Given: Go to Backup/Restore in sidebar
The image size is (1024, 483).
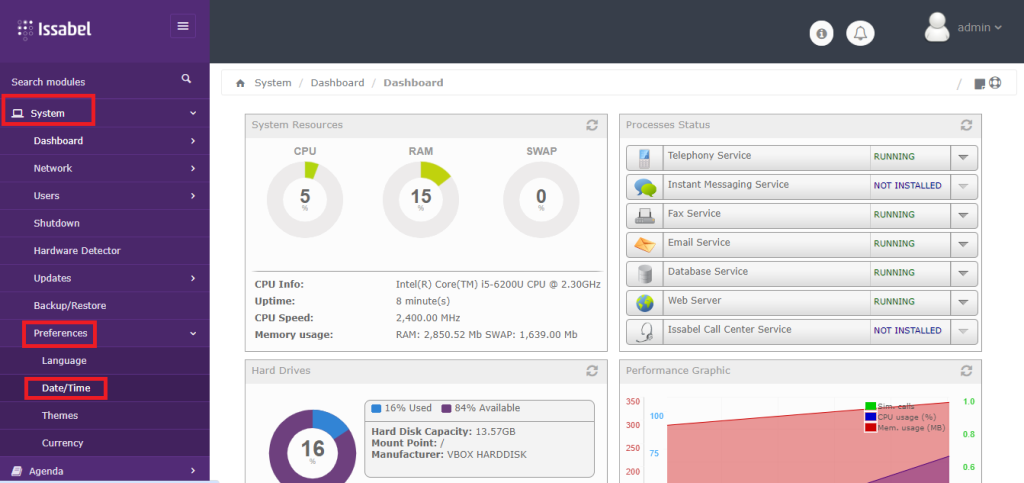Looking at the screenshot, I should 69,306.
